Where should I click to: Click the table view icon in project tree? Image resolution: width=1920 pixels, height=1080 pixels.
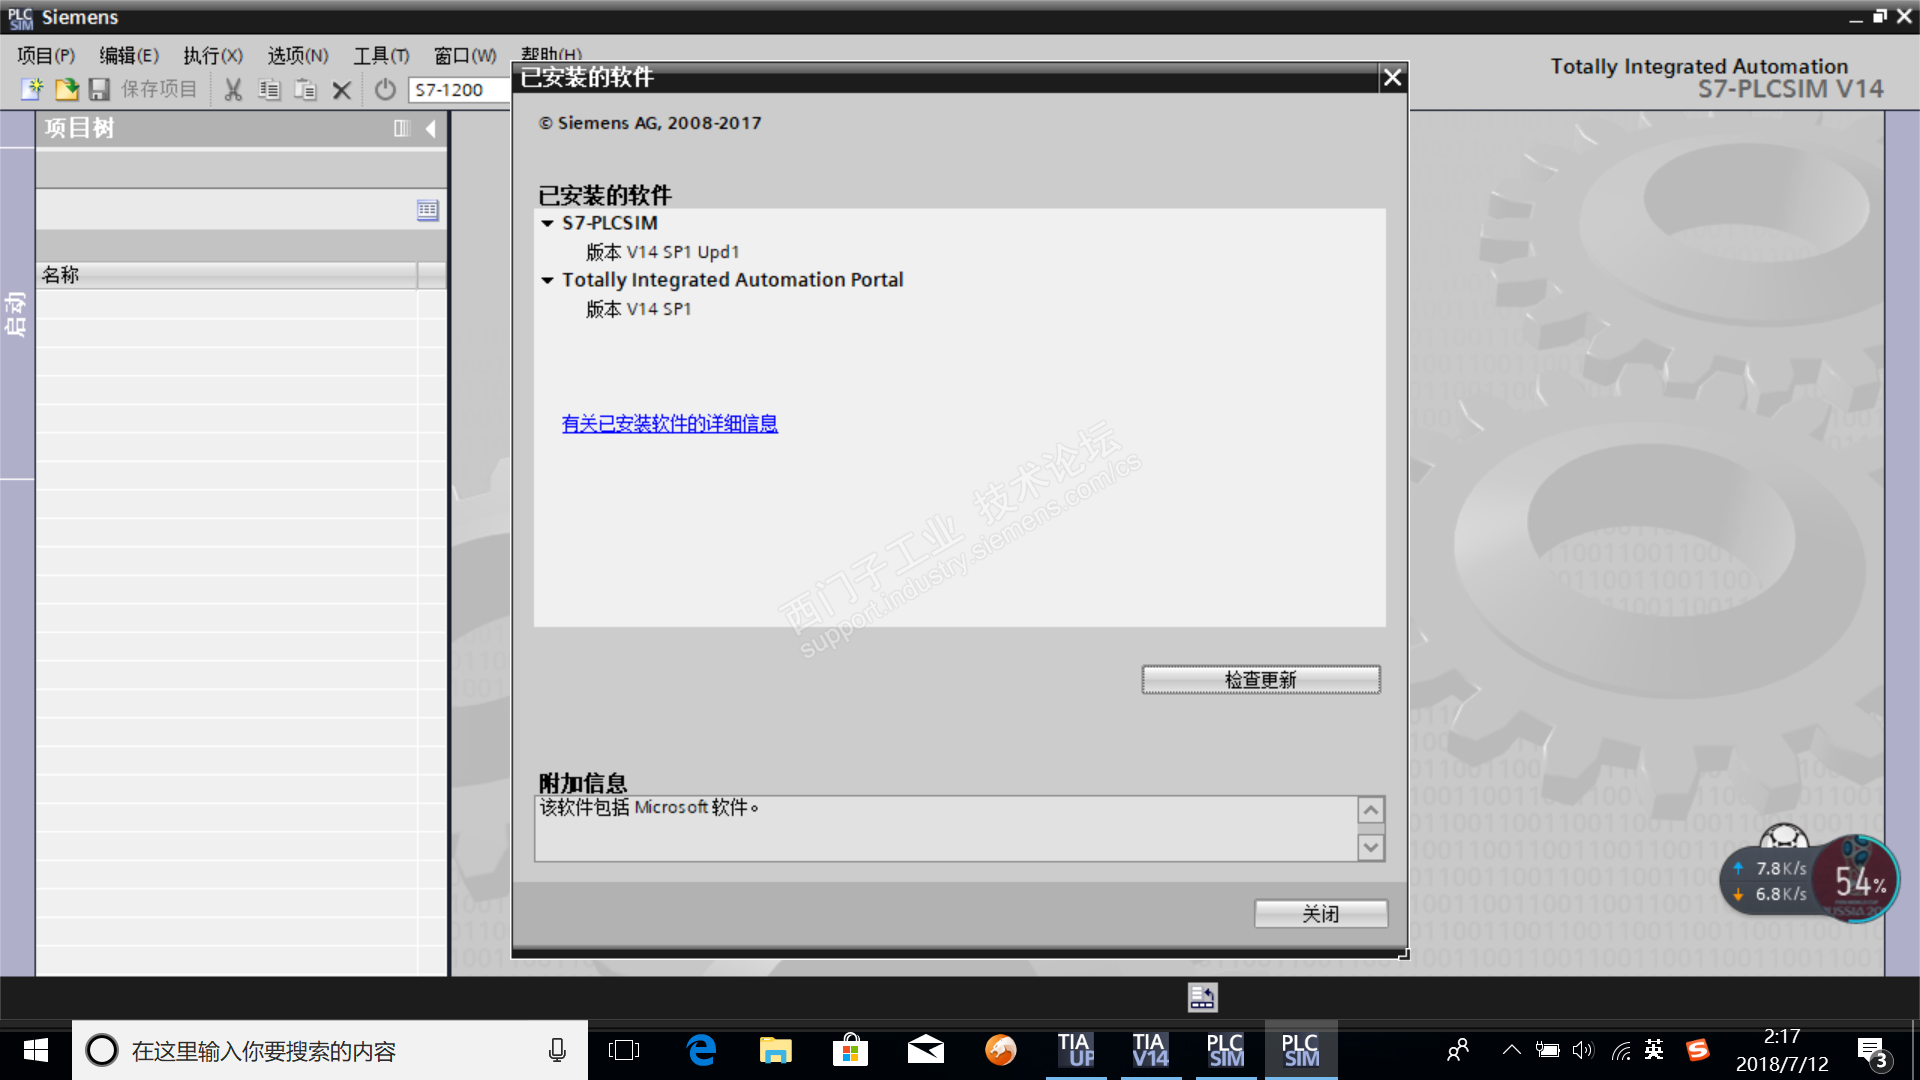click(427, 210)
